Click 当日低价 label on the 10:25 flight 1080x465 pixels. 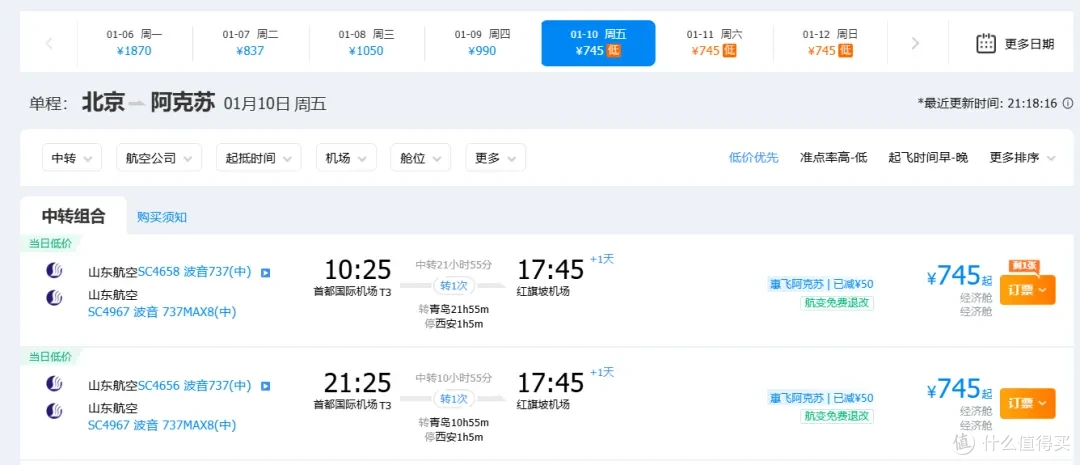(50, 242)
